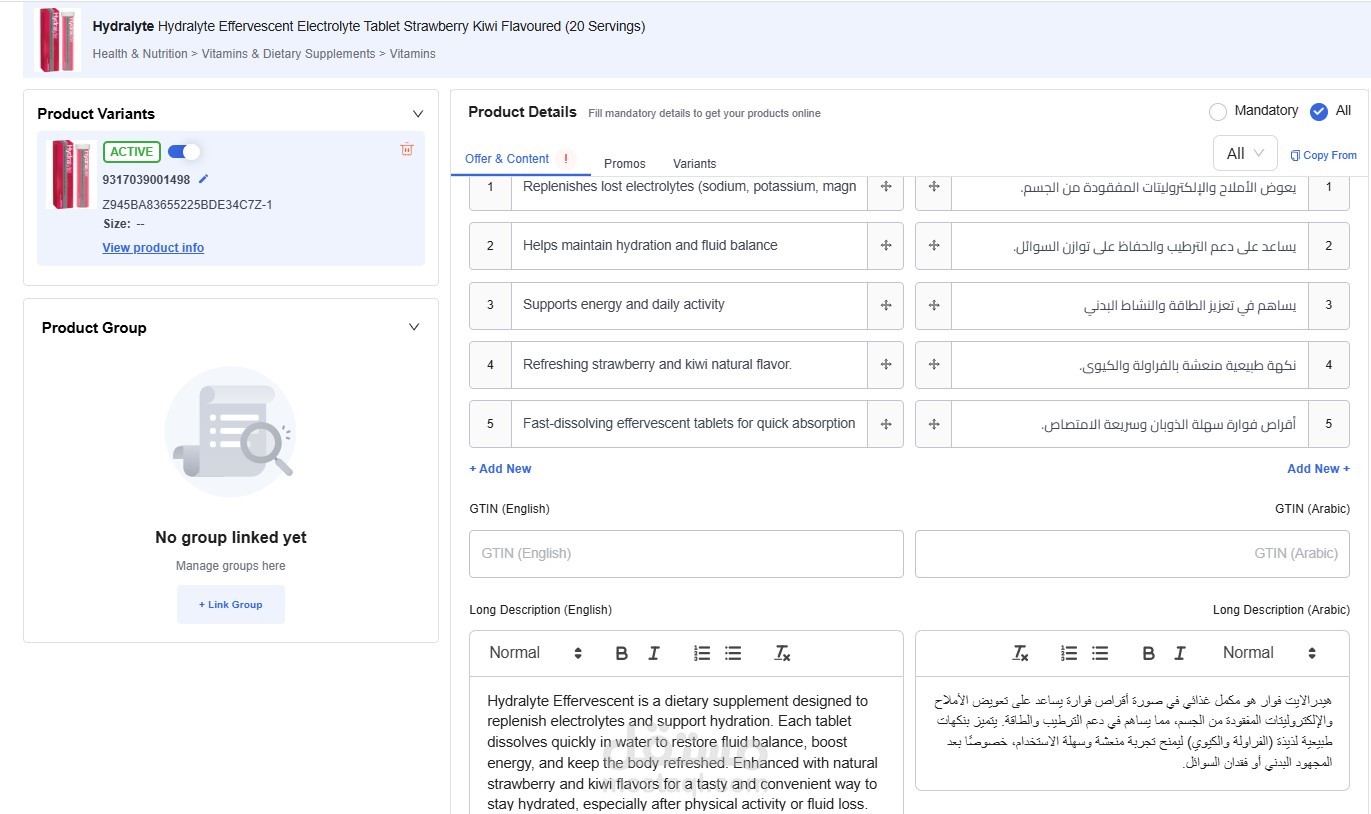Viewport: 1371px width, 814px height.
Task: Click the Copy From icon button
Action: pos(1323,155)
